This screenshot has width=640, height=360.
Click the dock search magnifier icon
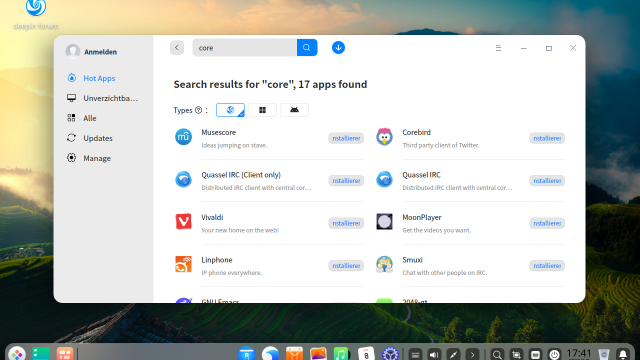tap(497, 355)
